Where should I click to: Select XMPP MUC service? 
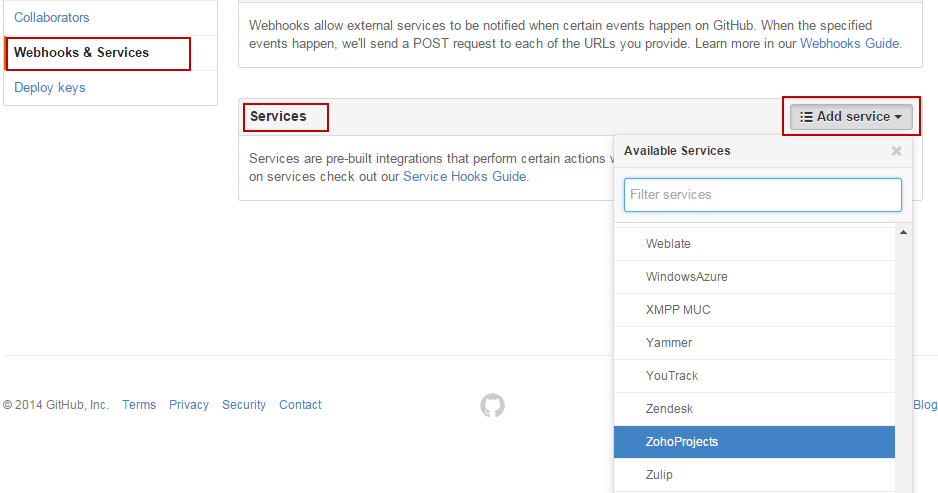[x=678, y=310]
